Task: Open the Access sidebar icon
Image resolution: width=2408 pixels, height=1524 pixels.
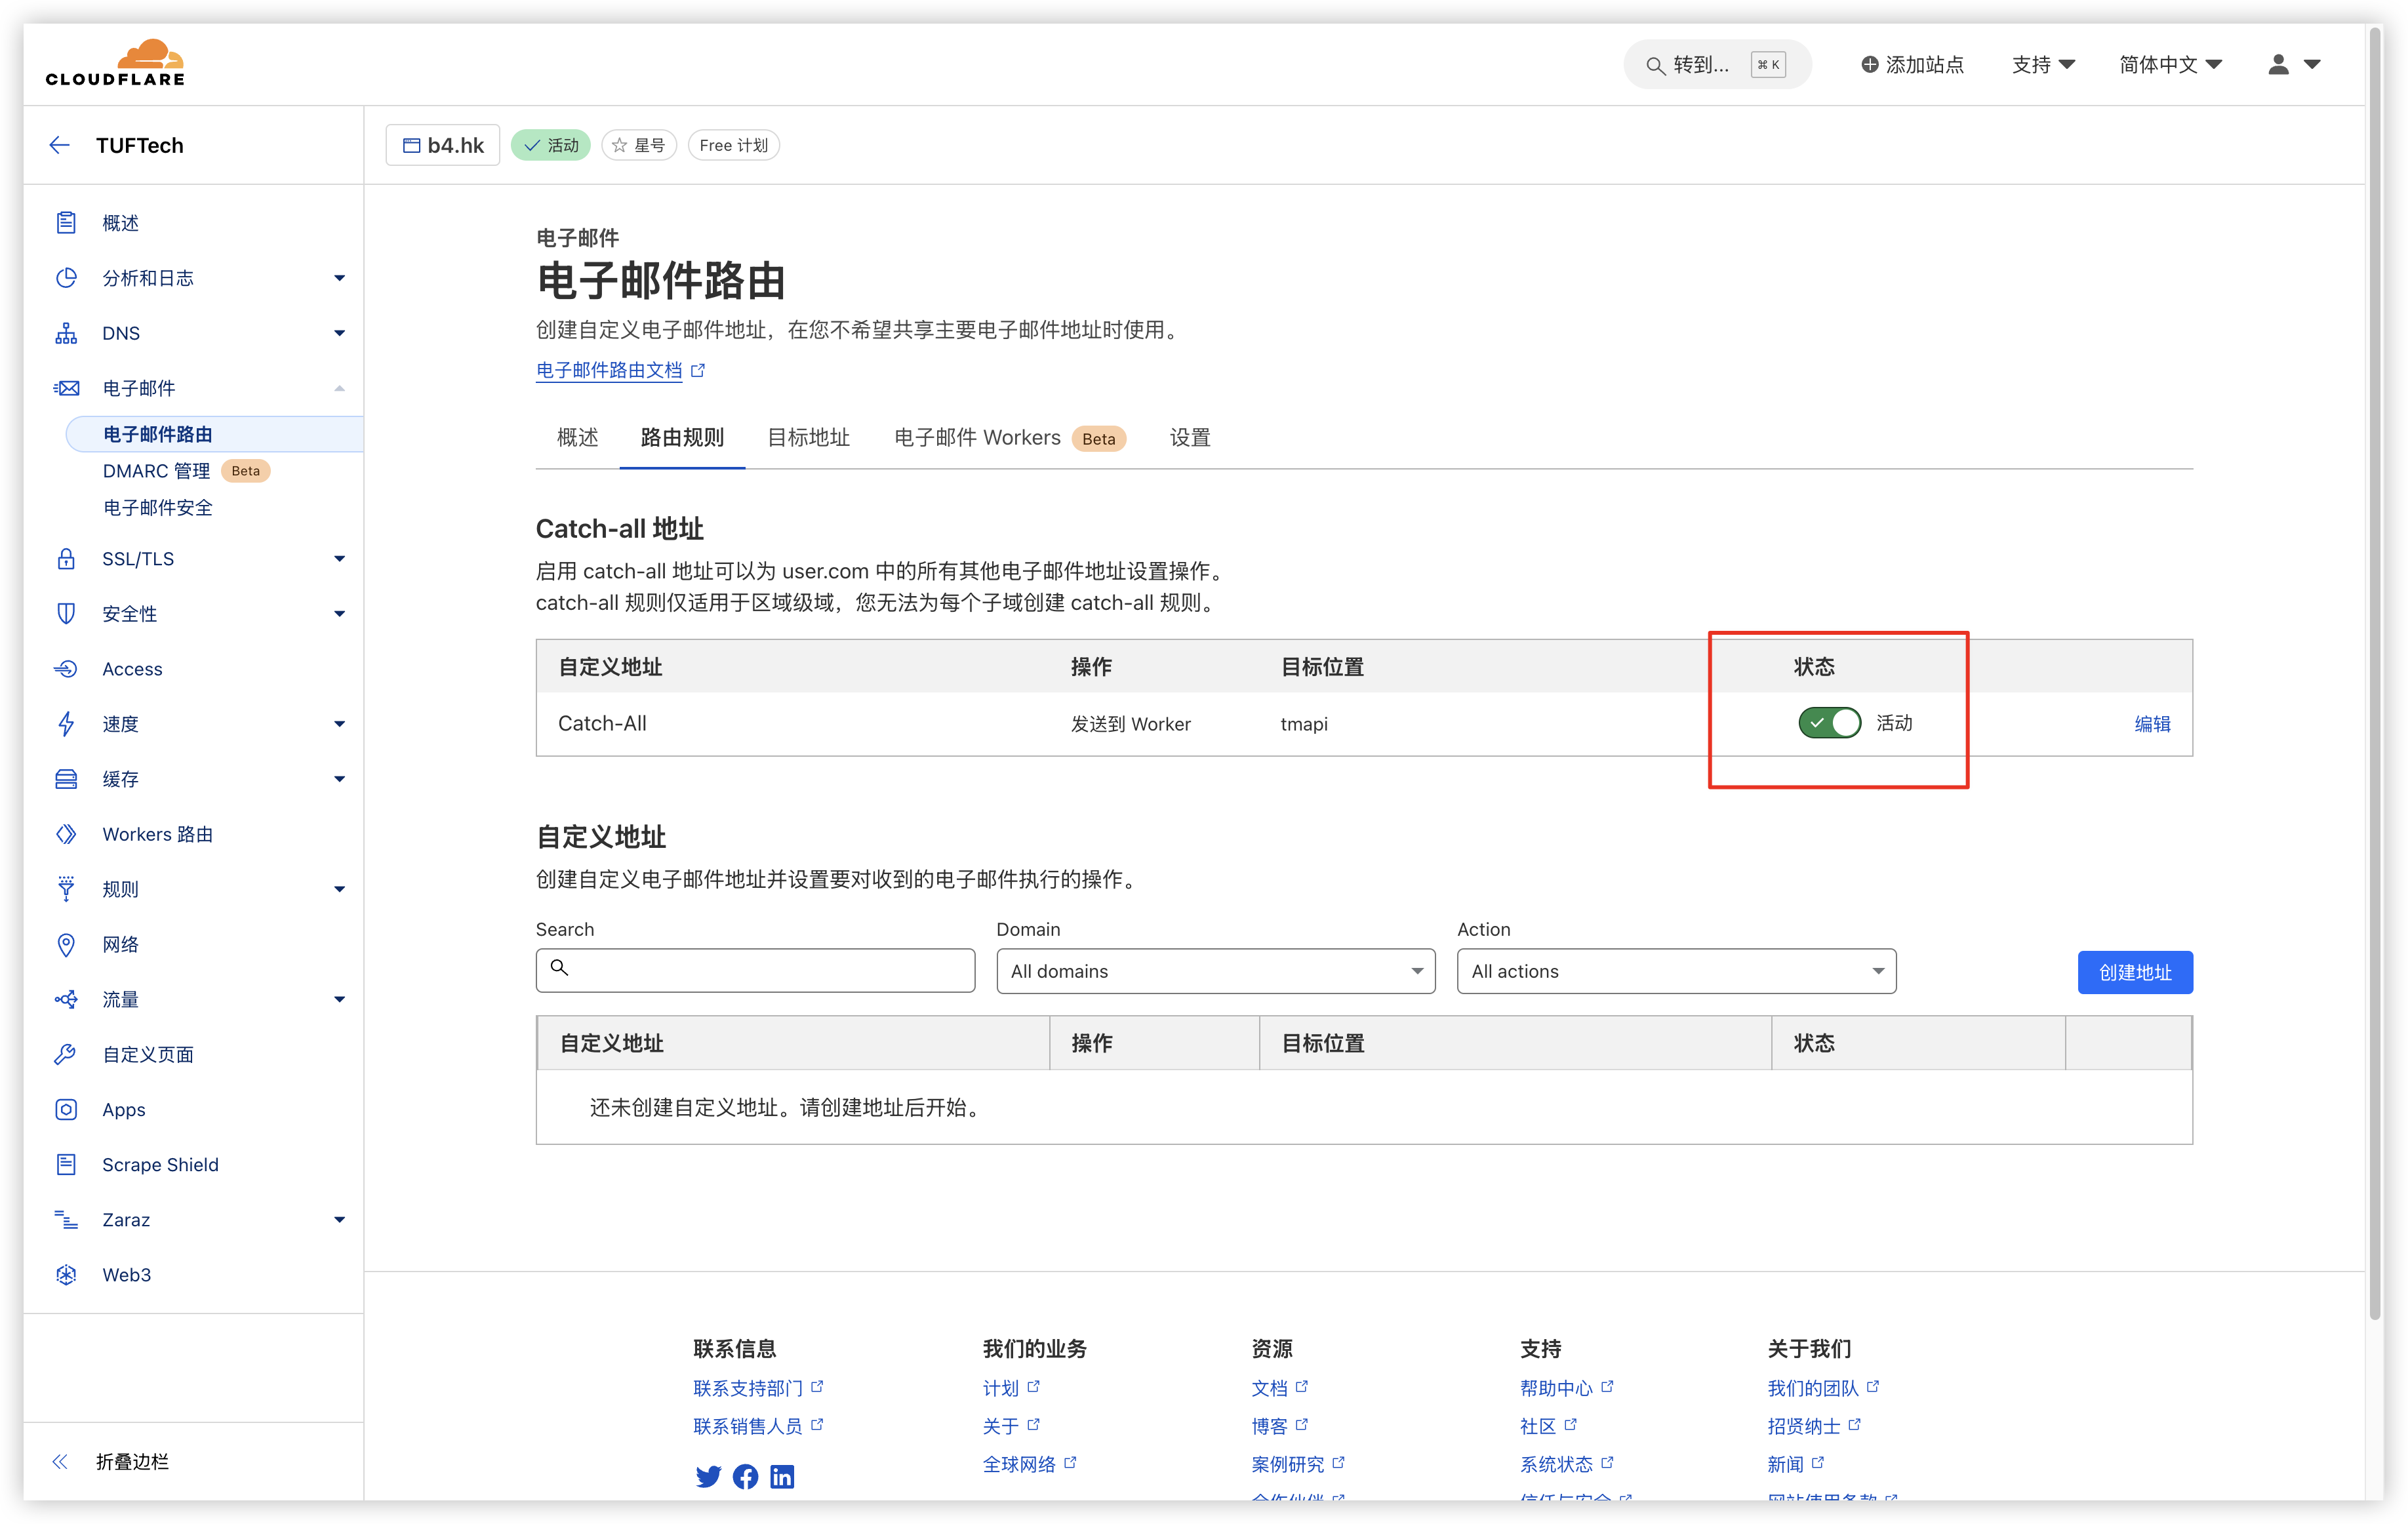Action: [66, 668]
